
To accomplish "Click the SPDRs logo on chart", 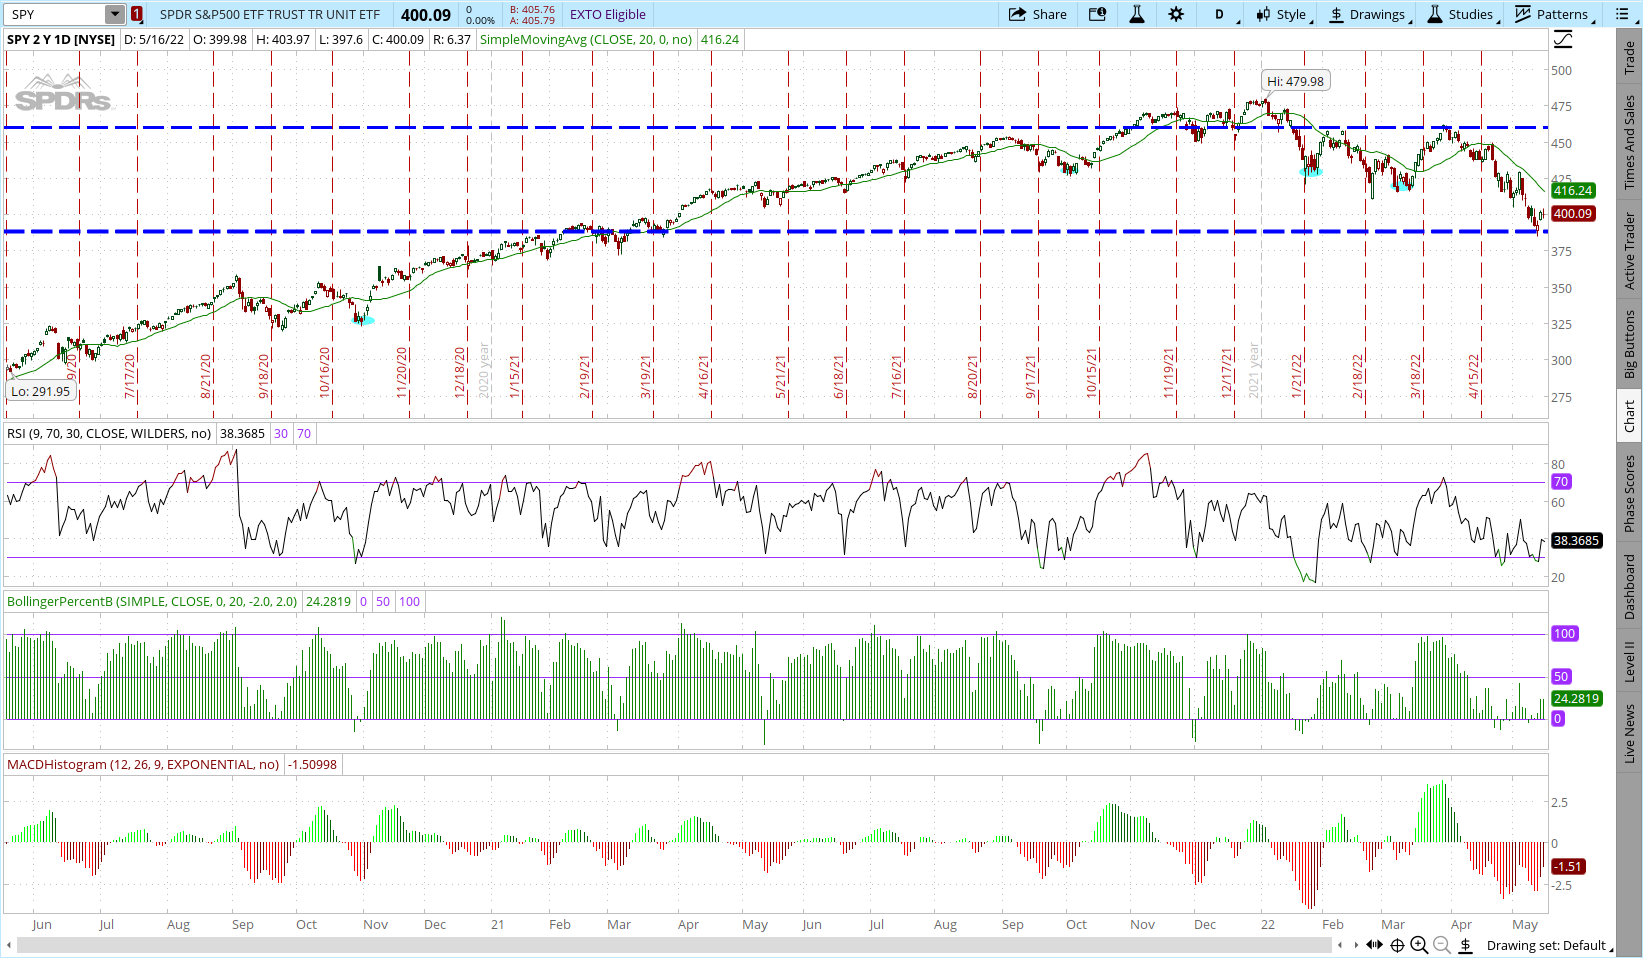I will (62, 93).
